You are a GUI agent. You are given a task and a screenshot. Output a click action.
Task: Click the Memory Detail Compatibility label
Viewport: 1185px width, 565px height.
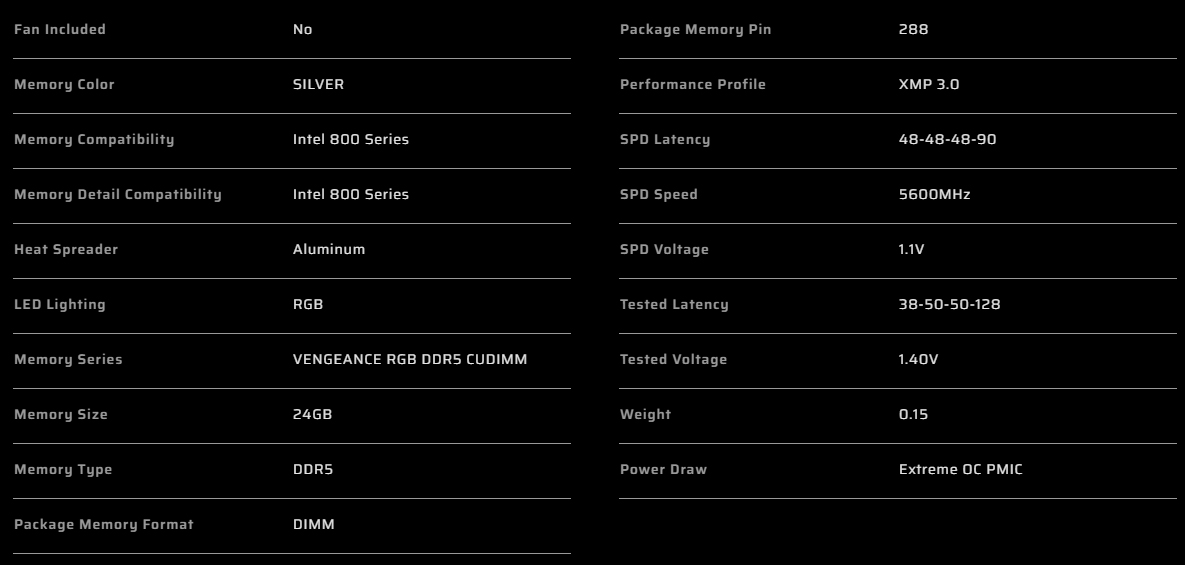pos(118,195)
